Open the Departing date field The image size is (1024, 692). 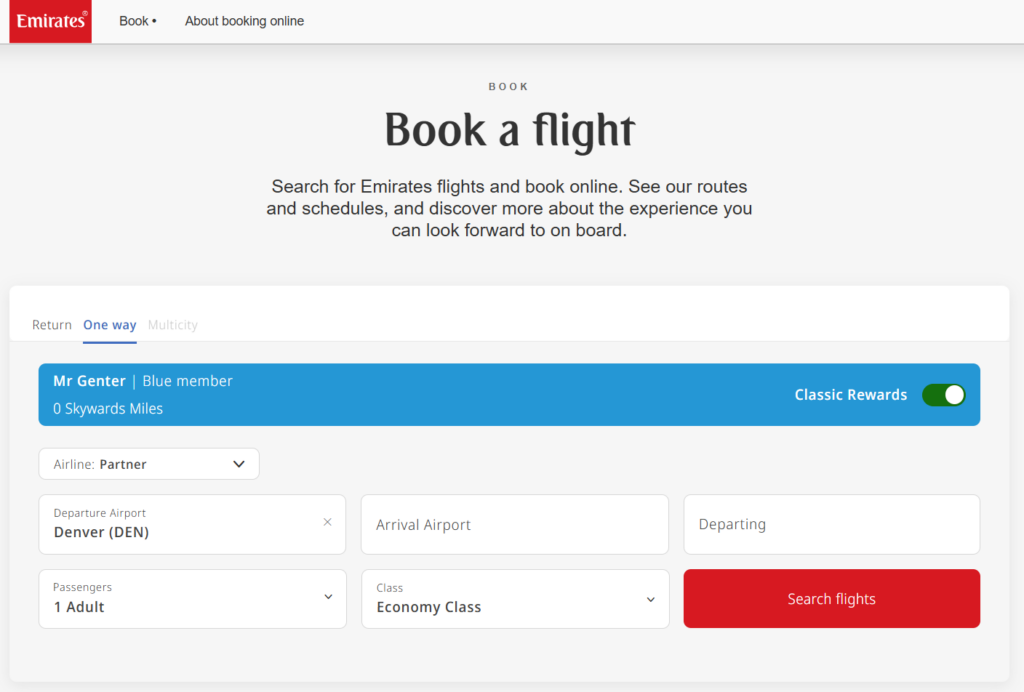(831, 524)
